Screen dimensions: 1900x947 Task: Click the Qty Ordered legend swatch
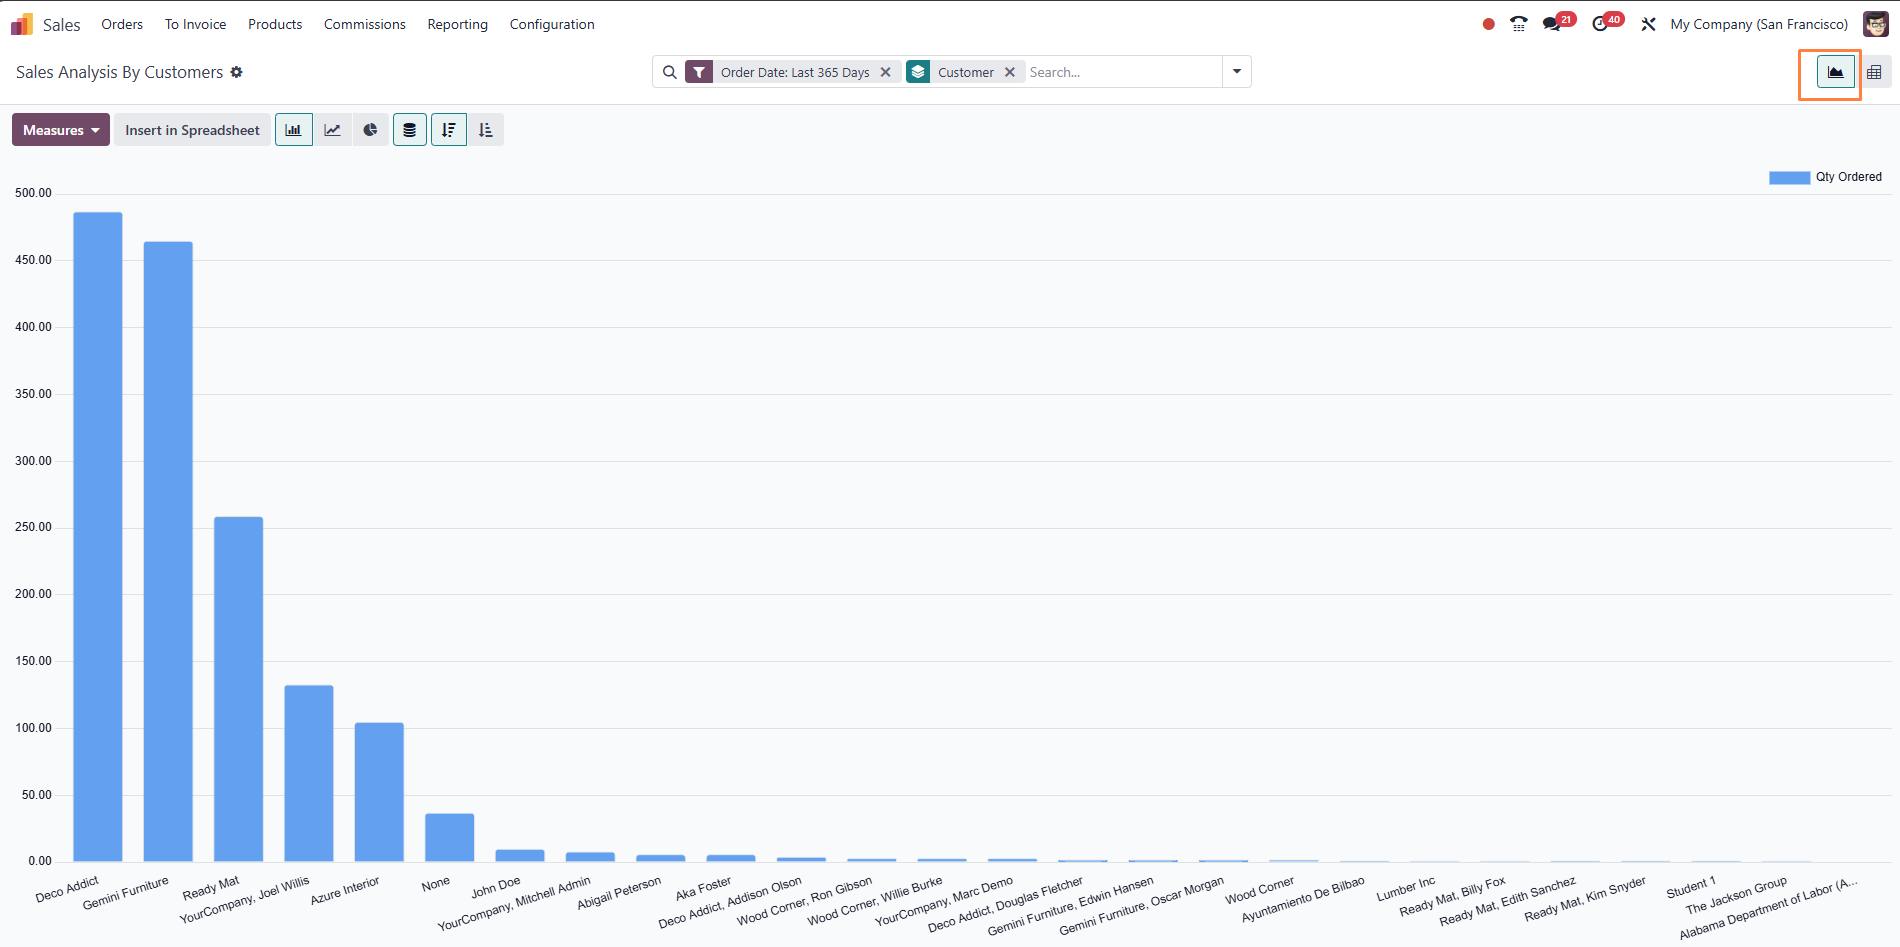(1789, 177)
